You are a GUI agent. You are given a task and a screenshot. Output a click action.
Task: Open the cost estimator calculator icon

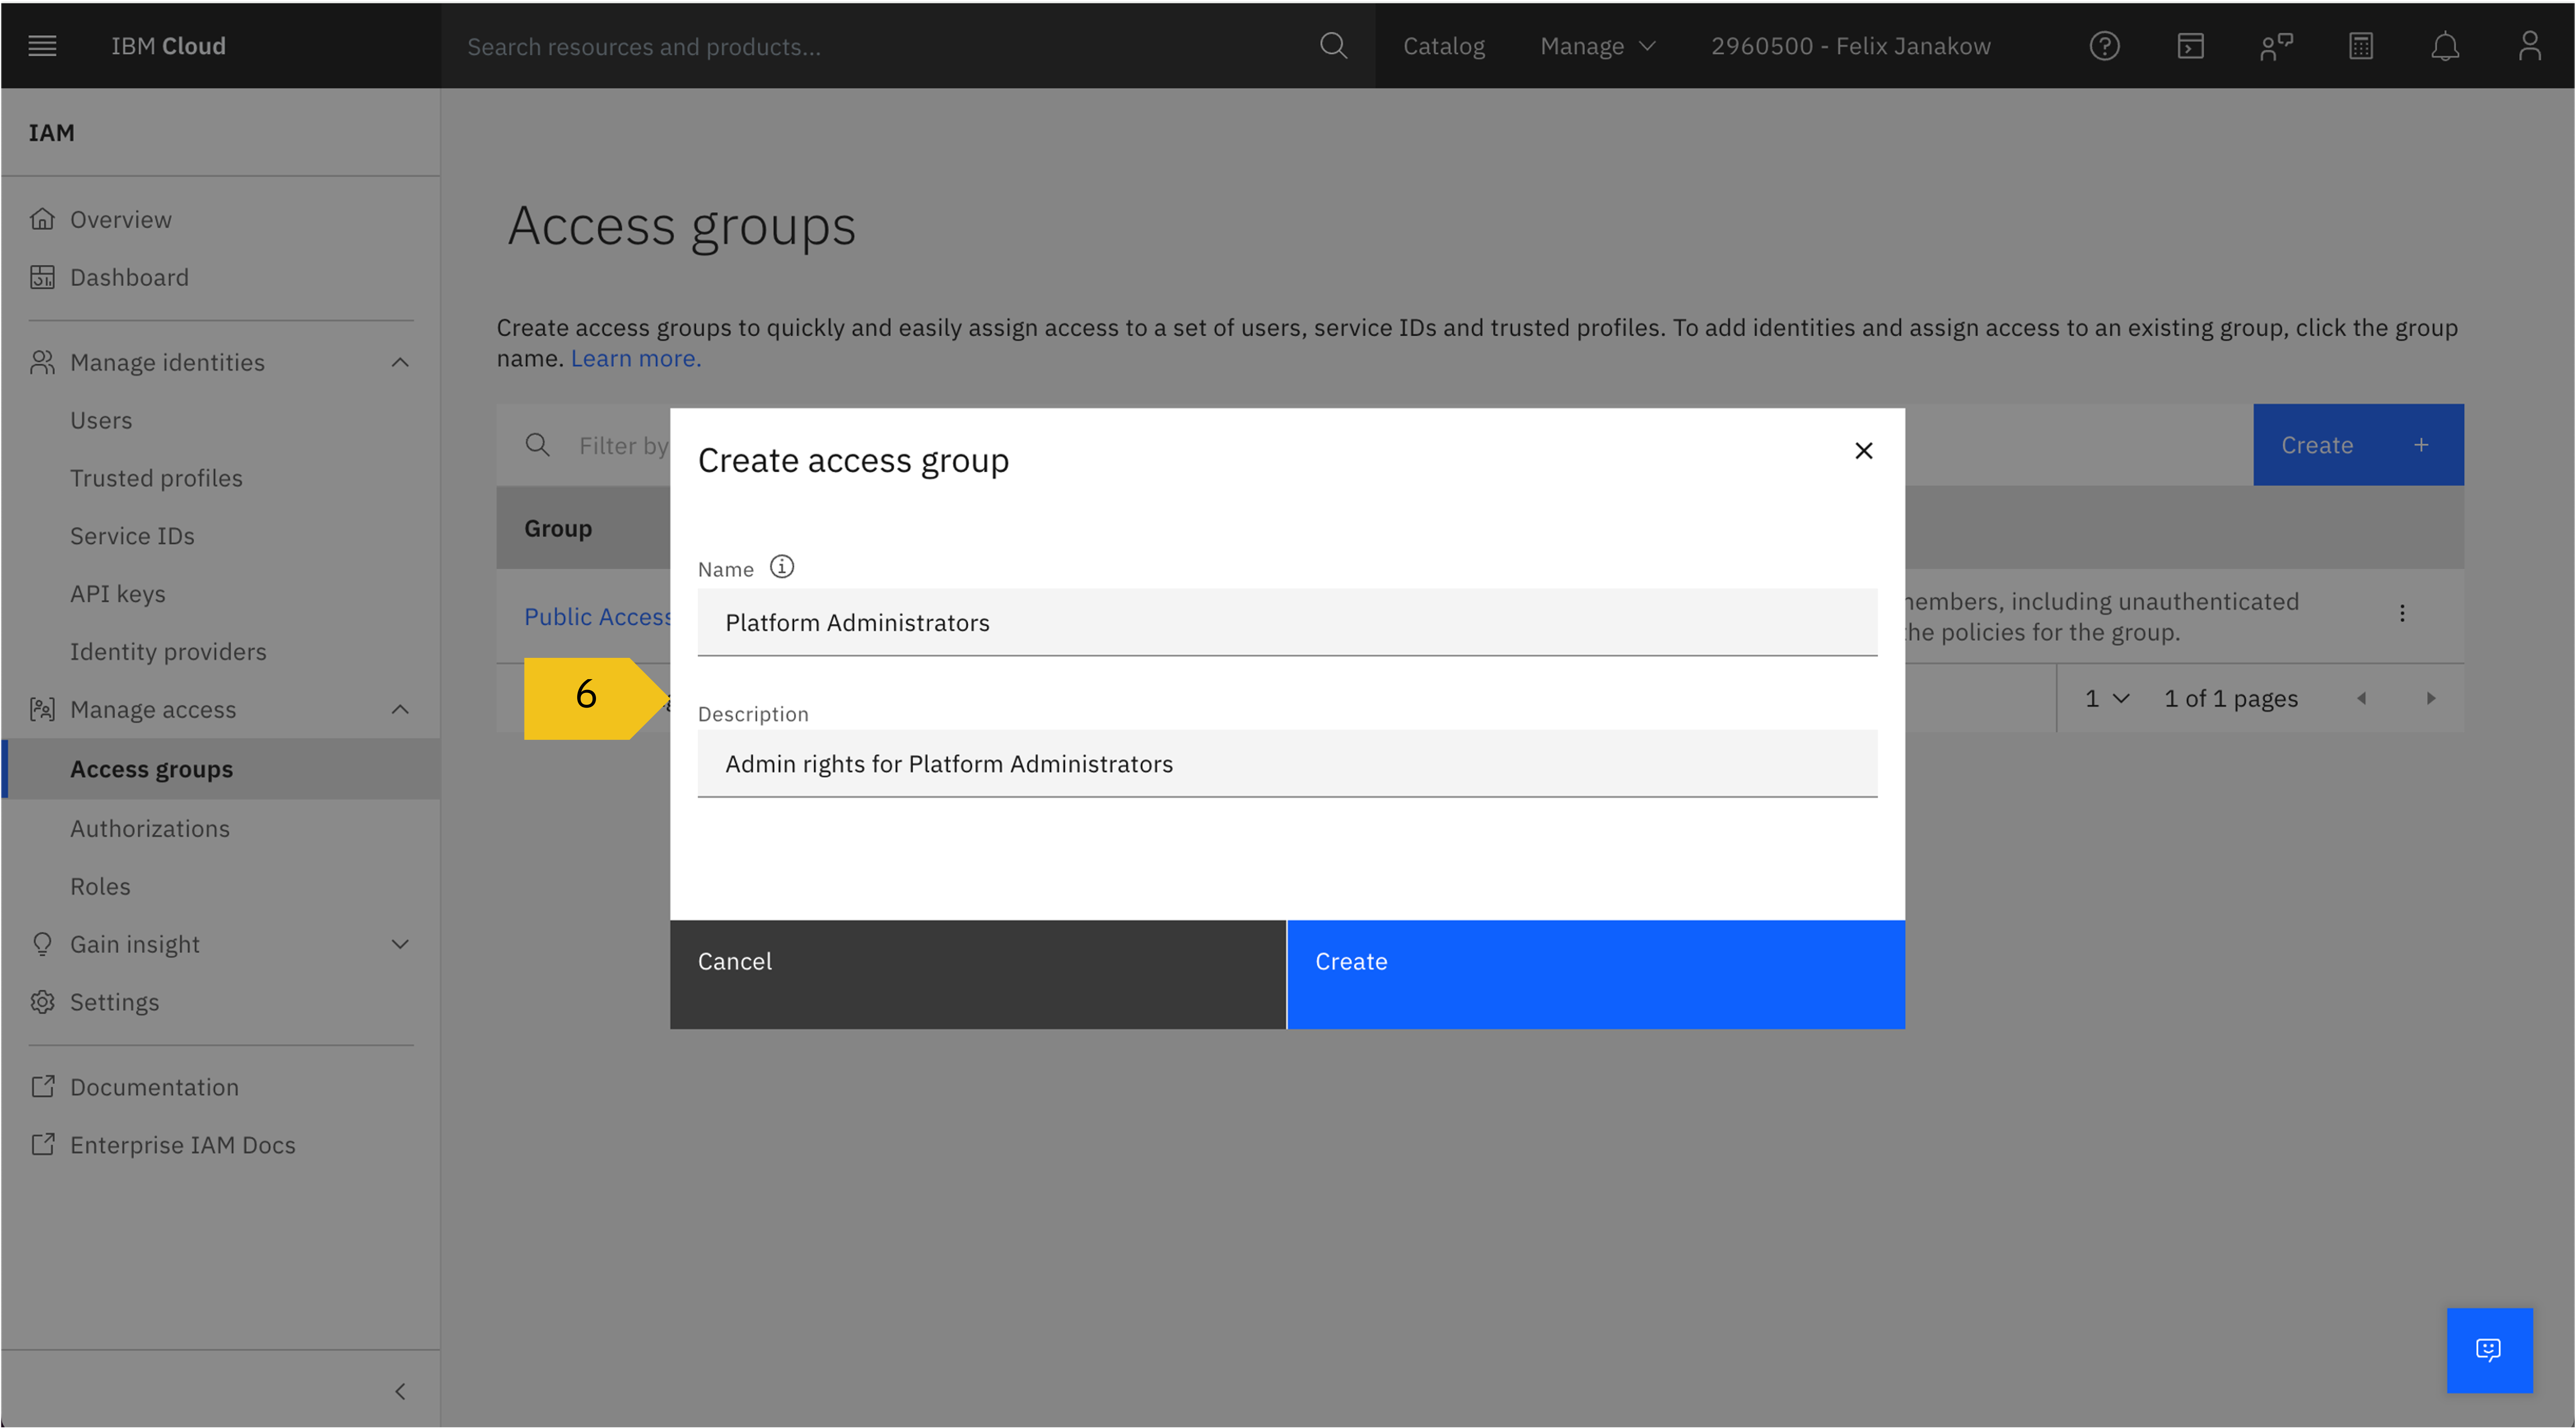click(2360, 45)
